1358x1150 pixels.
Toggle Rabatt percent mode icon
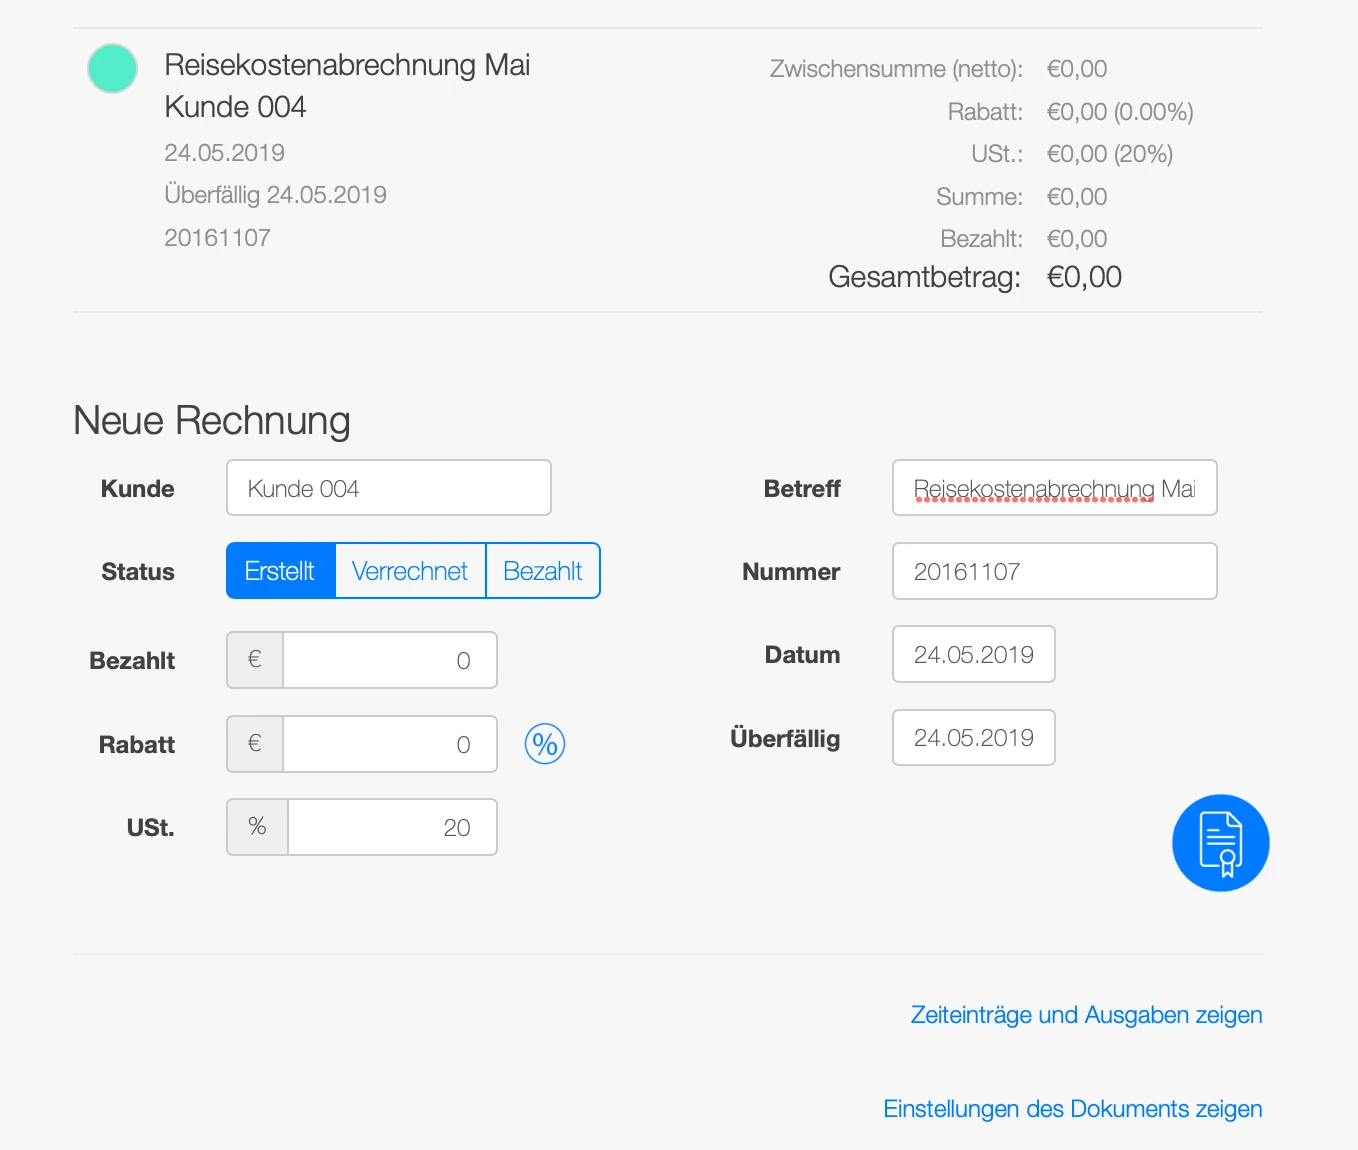[545, 744]
